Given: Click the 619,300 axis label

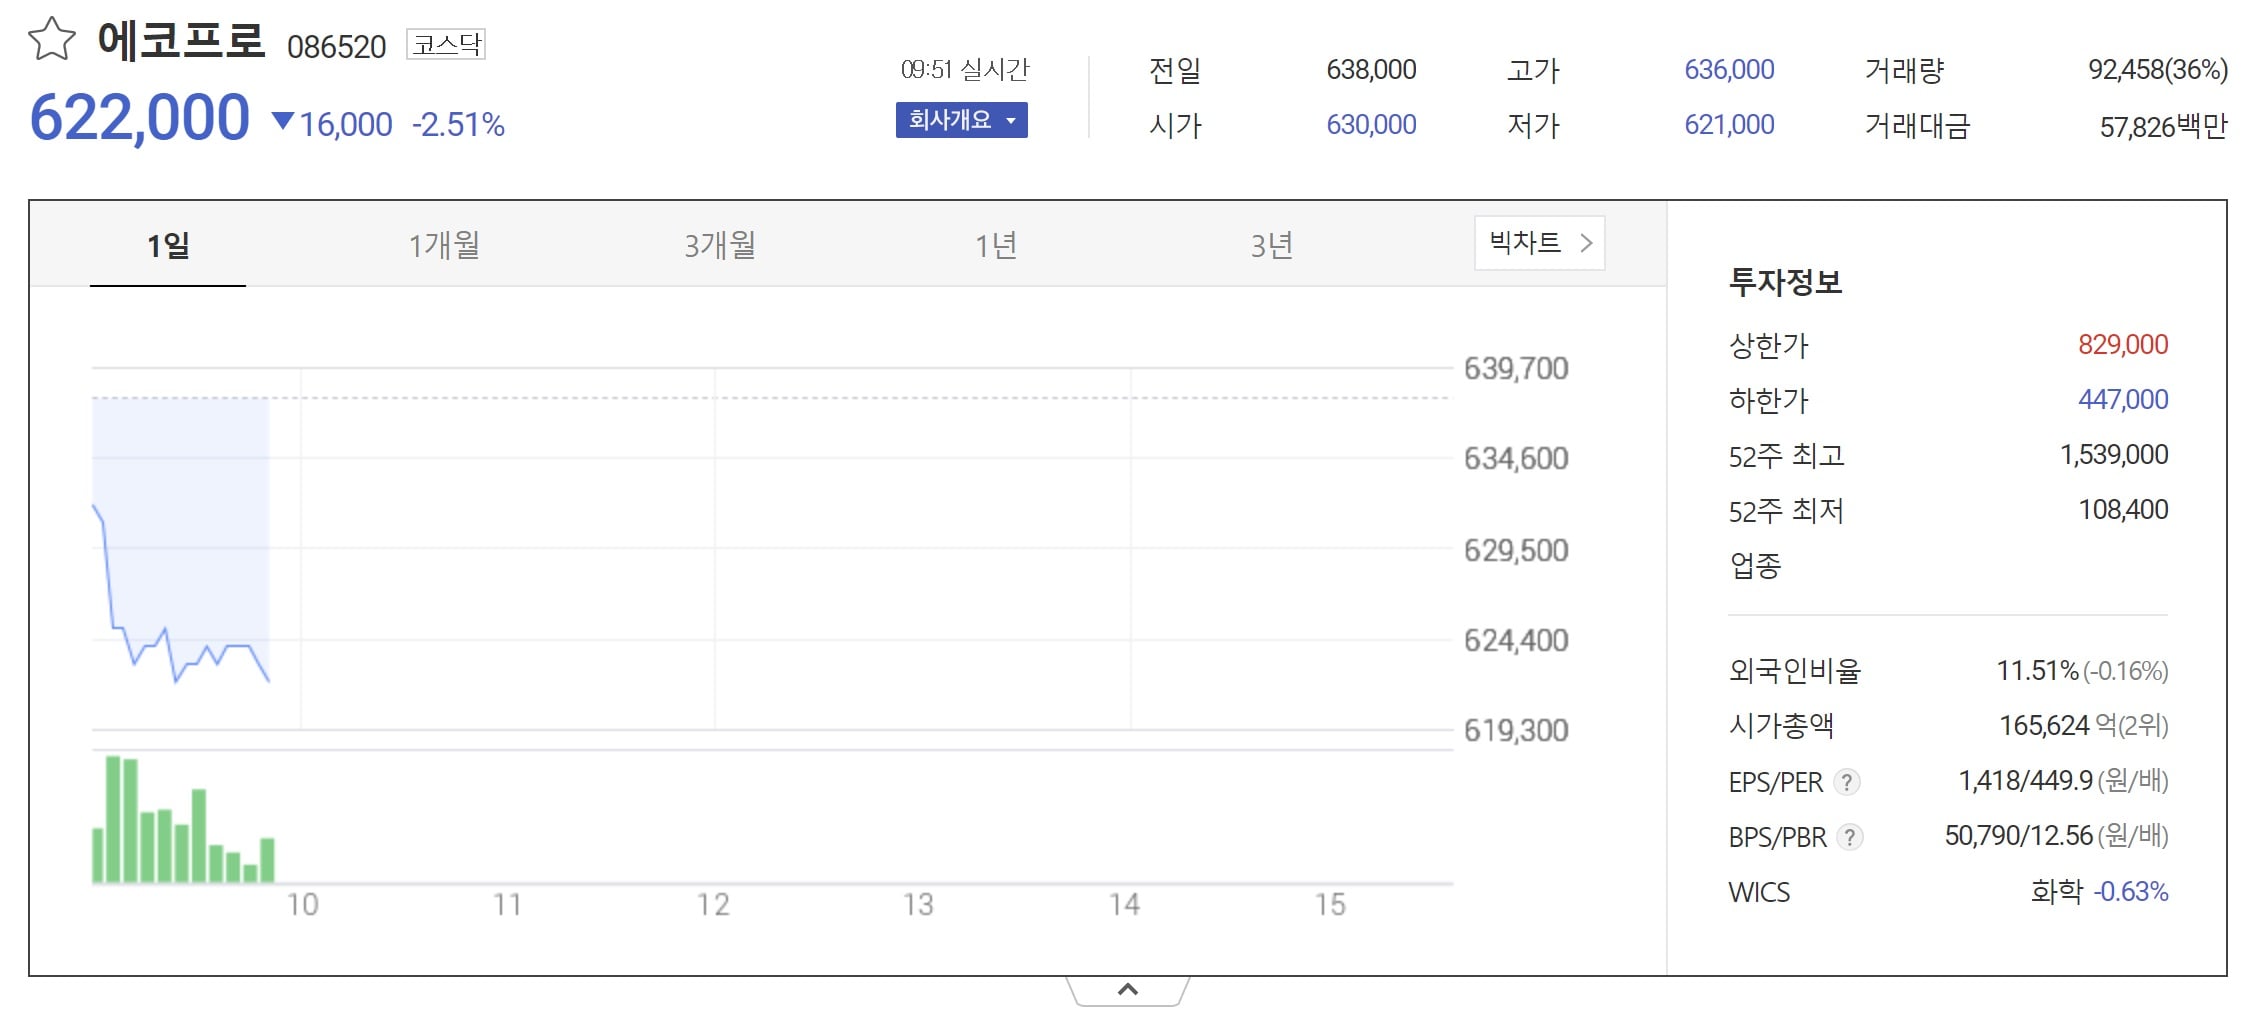Looking at the screenshot, I should pyautogui.click(x=1516, y=730).
